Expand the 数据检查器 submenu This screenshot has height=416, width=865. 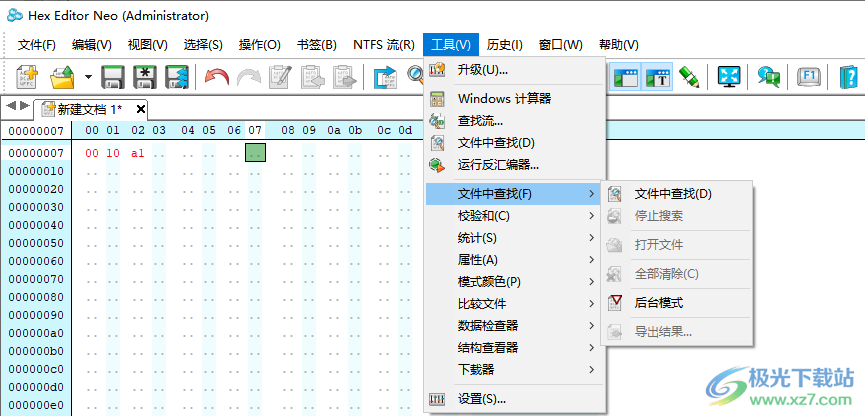(512, 326)
